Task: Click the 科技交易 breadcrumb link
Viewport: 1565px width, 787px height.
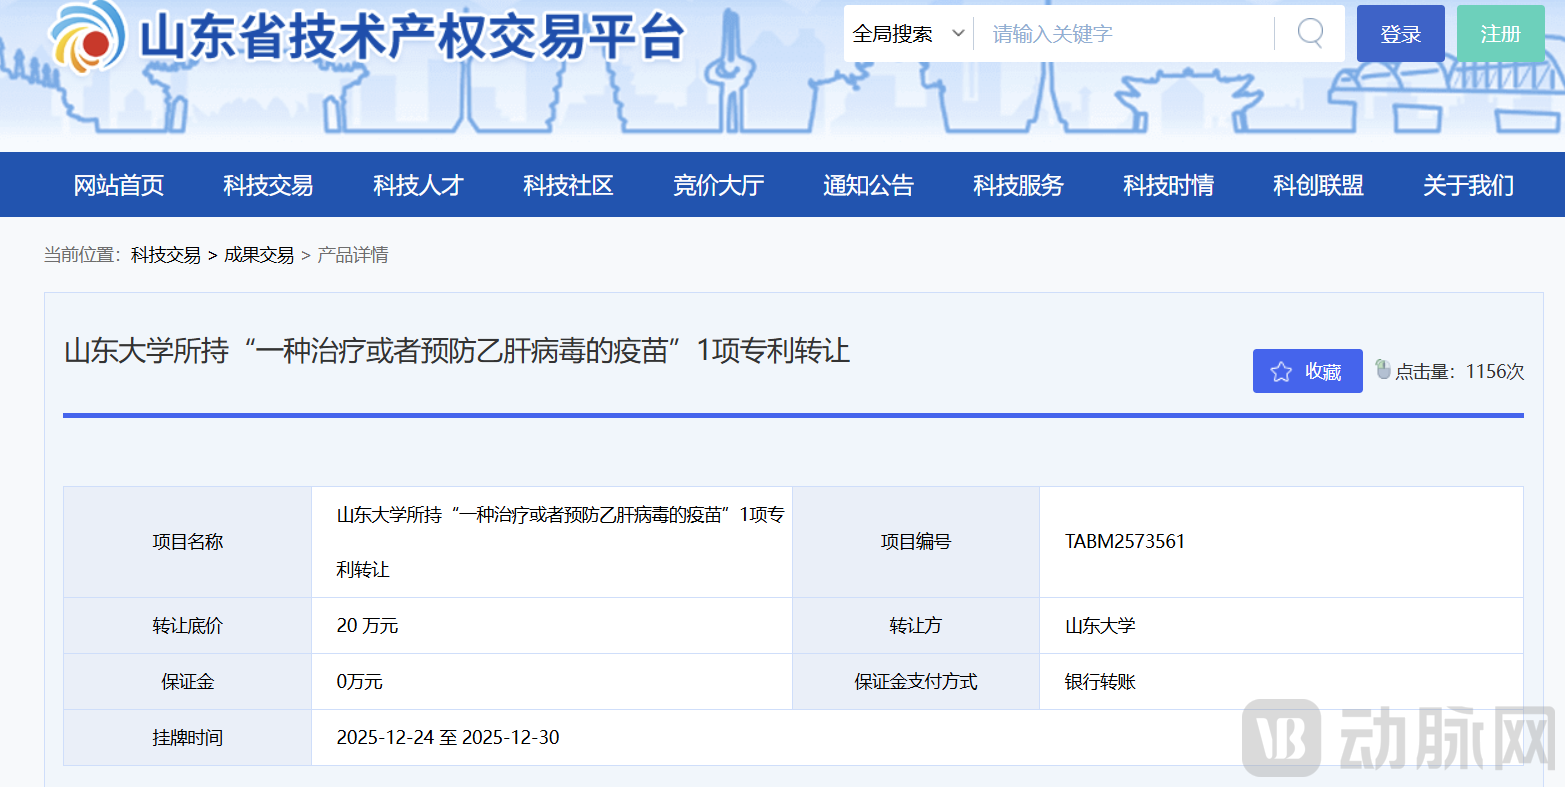Action: [x=166, y=255]
